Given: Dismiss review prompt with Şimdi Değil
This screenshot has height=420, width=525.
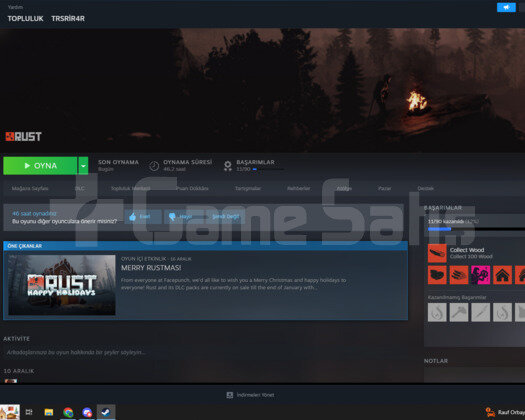Looking at the screenshot, I should point(226,217).
